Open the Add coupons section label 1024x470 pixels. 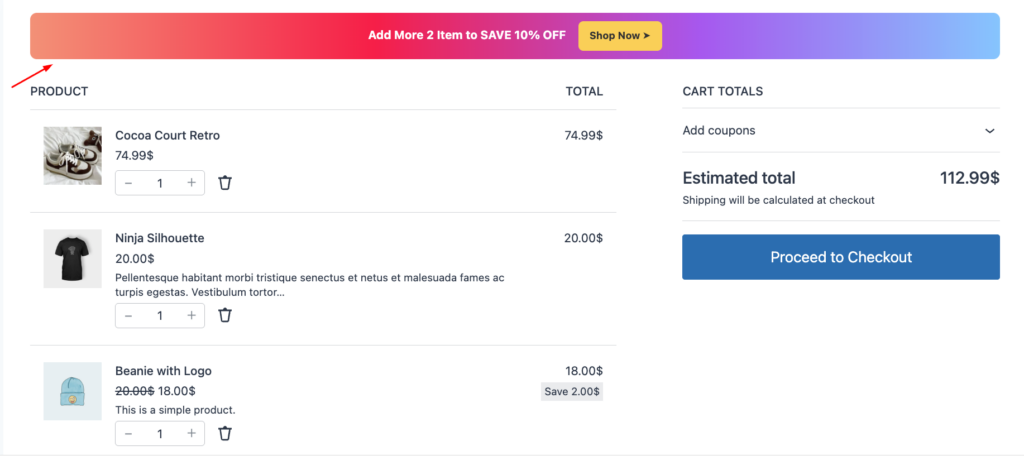(x=718, y=131)
